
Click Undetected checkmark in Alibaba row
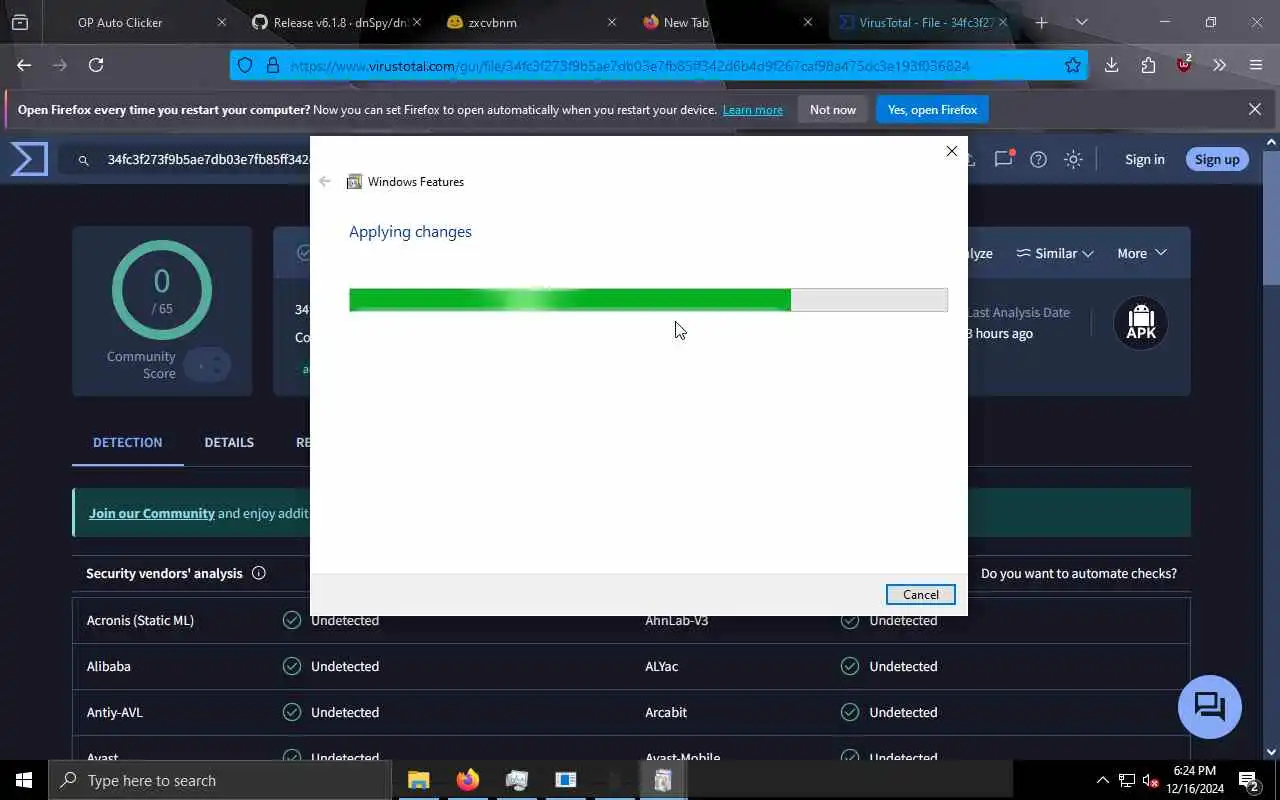coord(292,666)
